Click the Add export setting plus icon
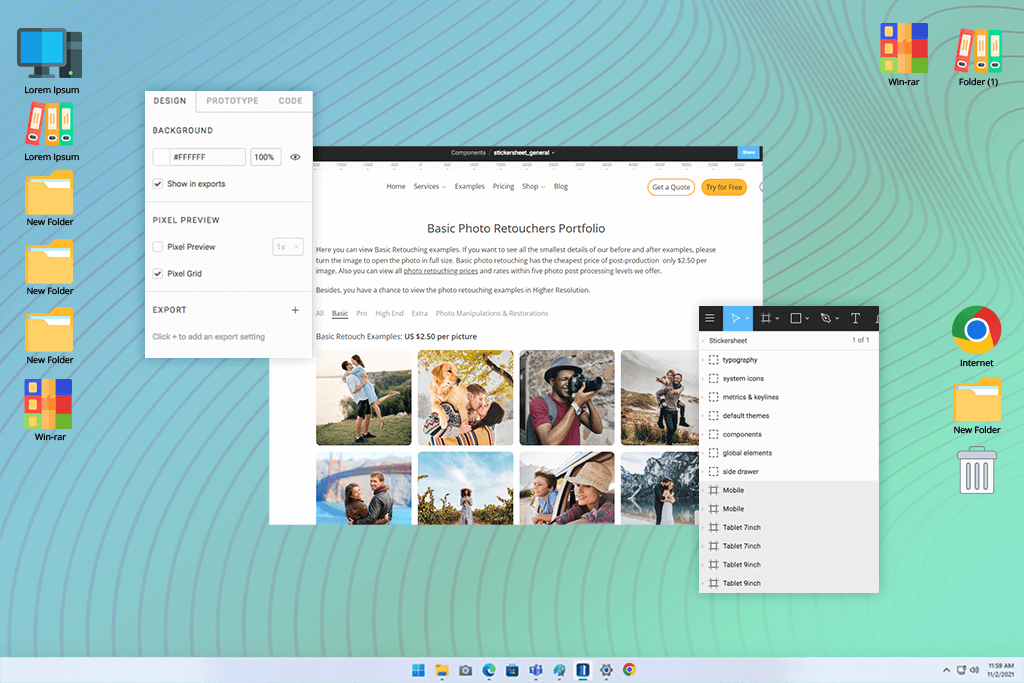 295,310
